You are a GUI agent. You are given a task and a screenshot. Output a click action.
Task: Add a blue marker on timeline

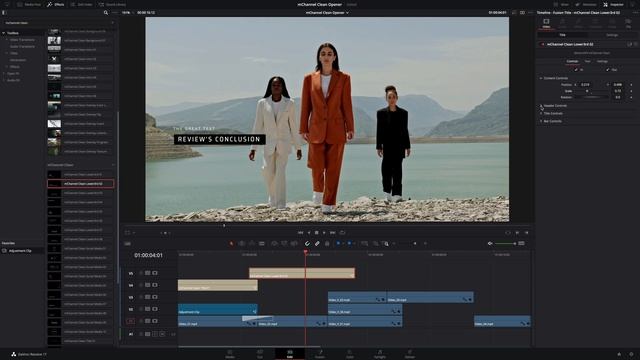(x=349, y=244)
